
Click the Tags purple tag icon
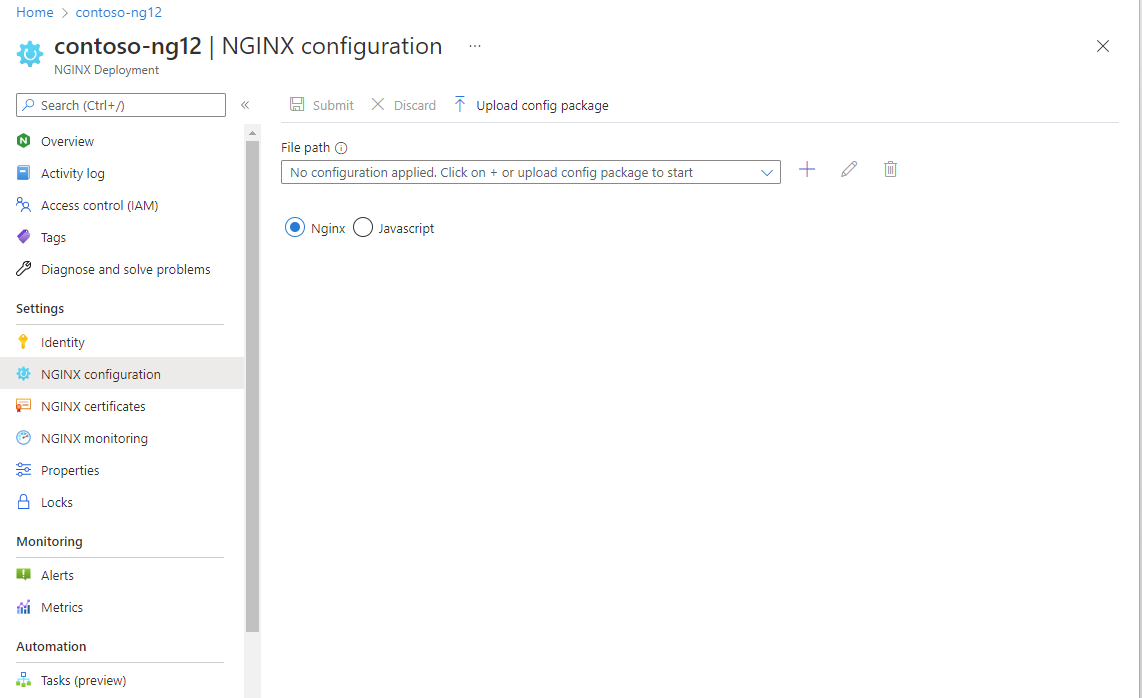23,237
